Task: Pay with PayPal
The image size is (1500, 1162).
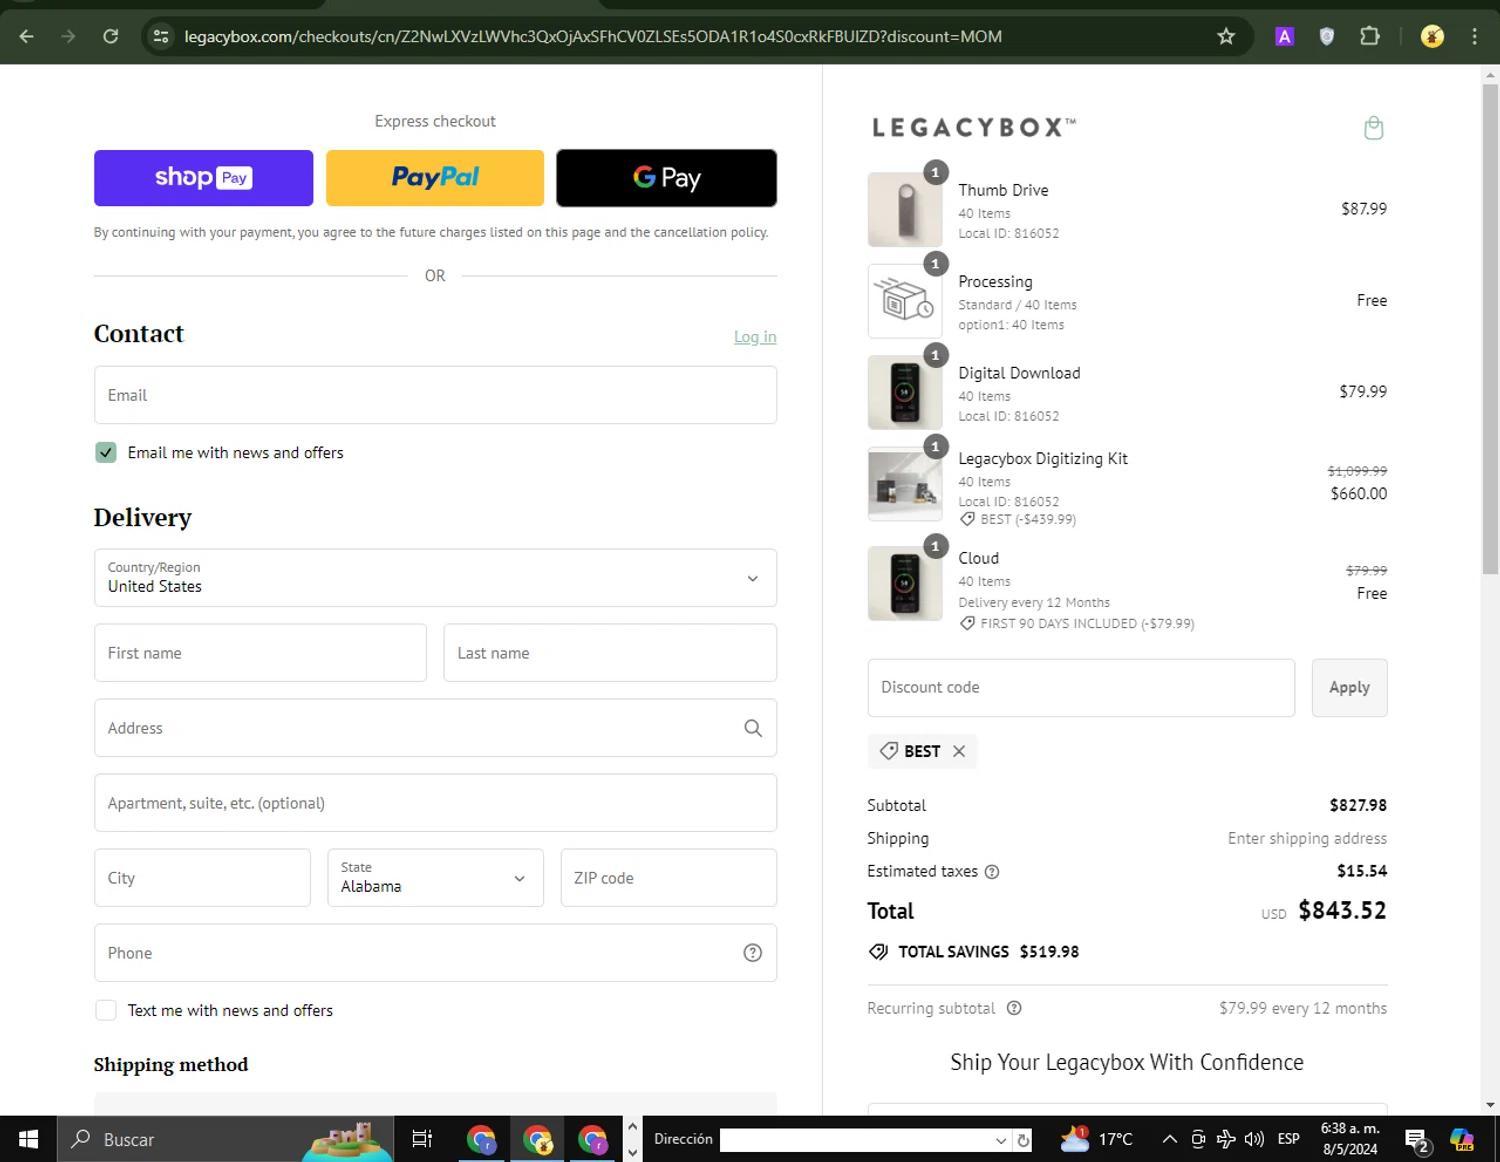Action: (x=435, y=178)
